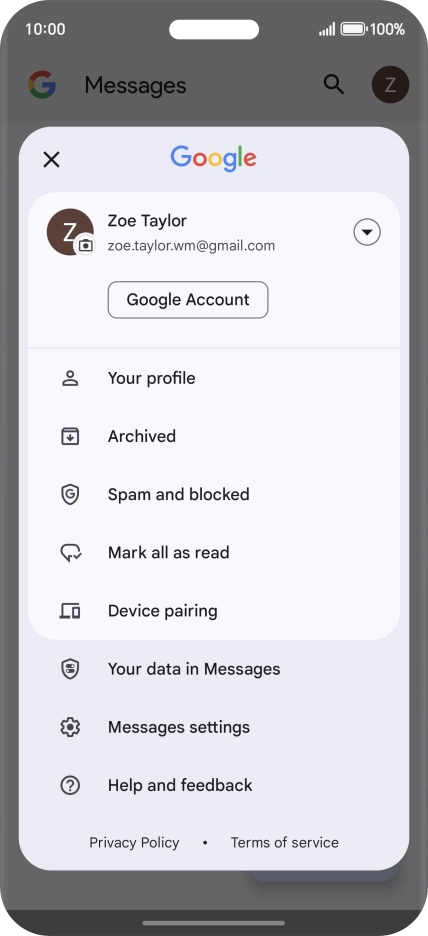The width and height of the screenshot is (428, 936).
Task: Choose Mark all as read
Action: coord(214,553)
